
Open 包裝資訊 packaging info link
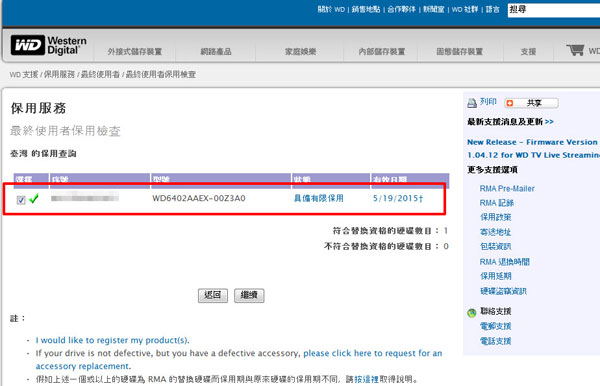tap(496, 246)
